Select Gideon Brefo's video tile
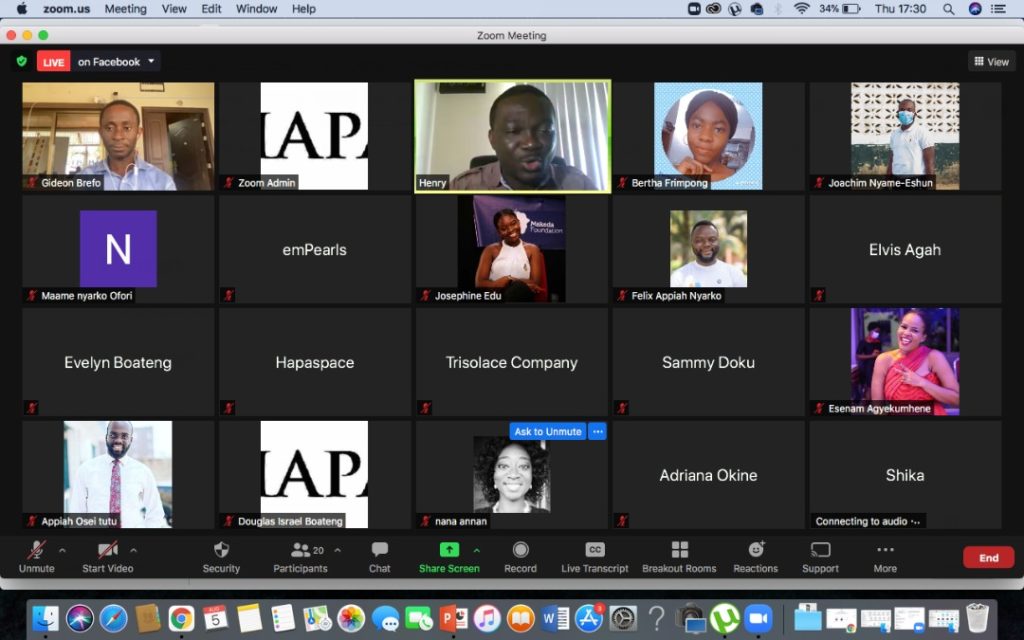The width and height of the screenshot is (1024, 640). 118,136
